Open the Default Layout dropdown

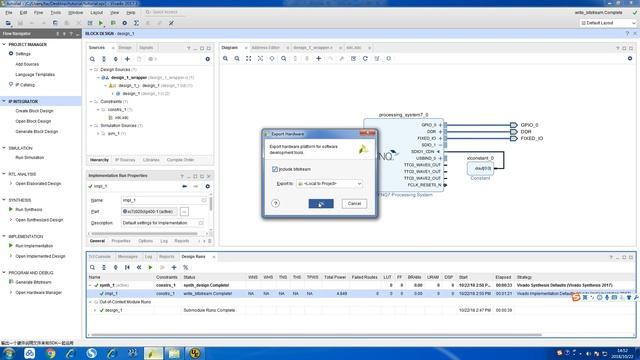608,23
